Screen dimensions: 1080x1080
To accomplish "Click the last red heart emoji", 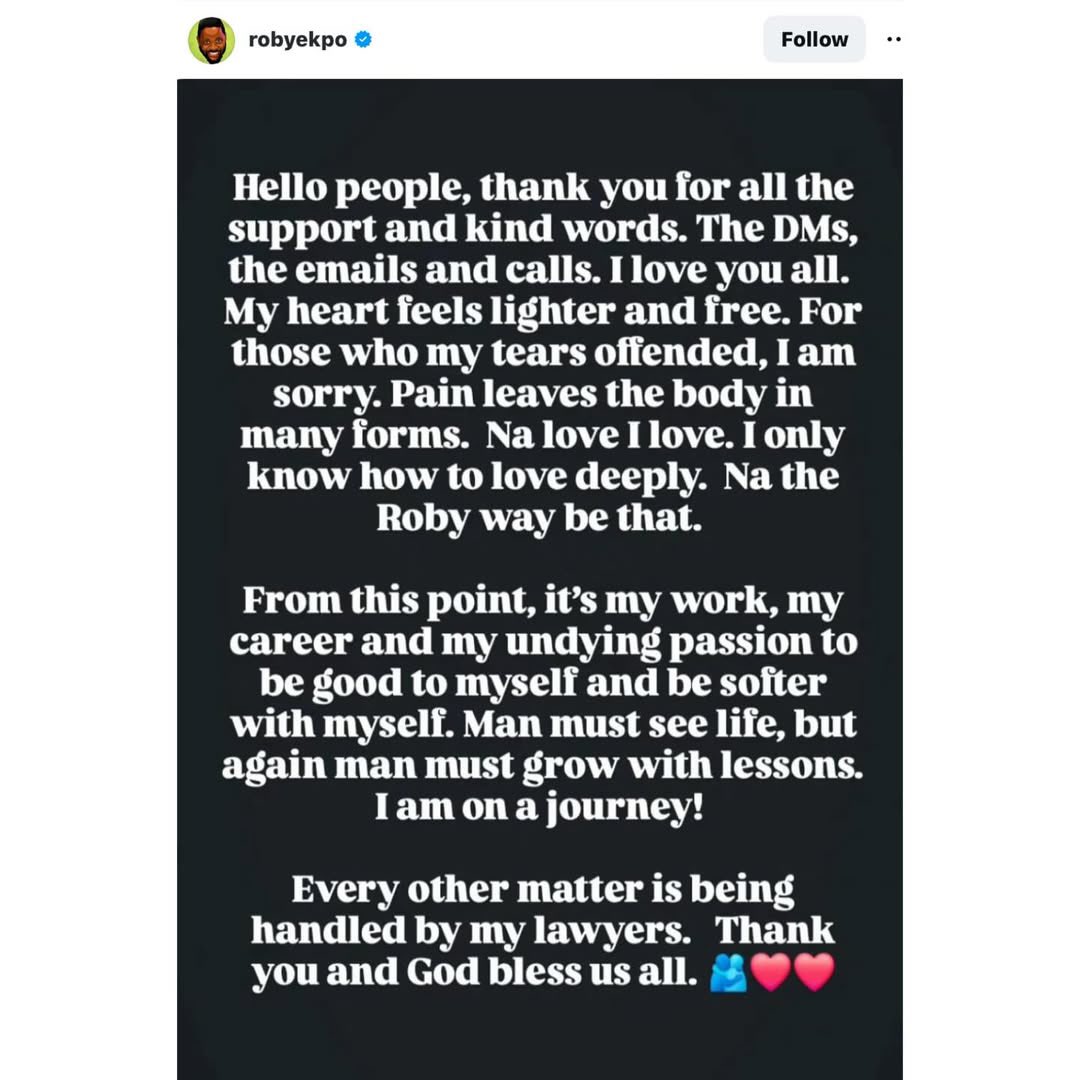I will (814, 973).
